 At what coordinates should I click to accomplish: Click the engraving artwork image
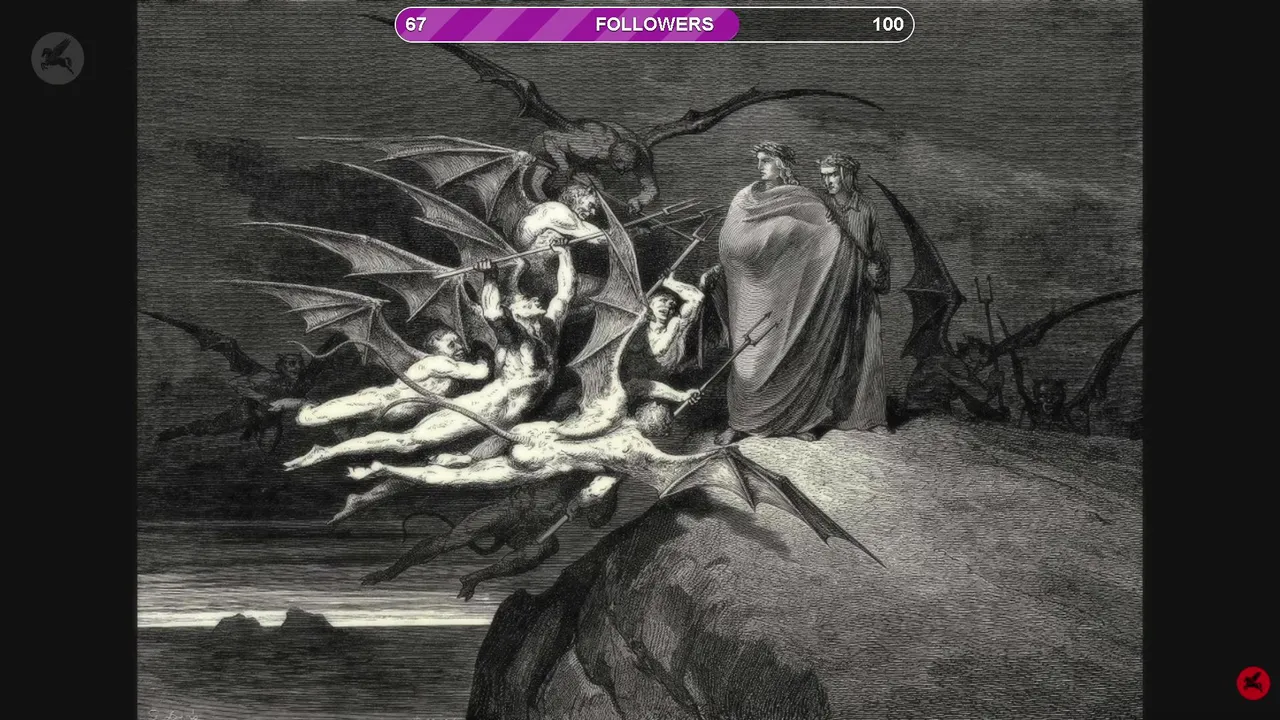coord(640,360)
